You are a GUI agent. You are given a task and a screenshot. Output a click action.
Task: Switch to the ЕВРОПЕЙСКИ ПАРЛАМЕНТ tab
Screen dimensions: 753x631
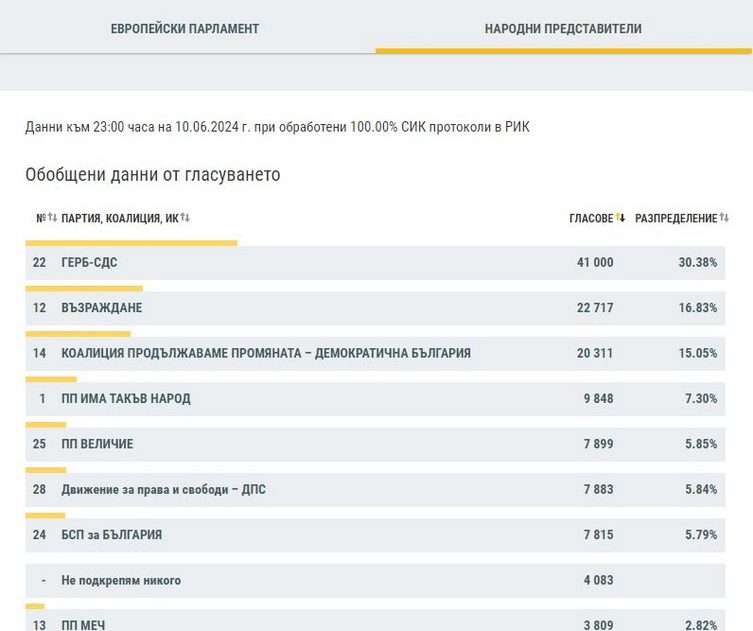185,28
